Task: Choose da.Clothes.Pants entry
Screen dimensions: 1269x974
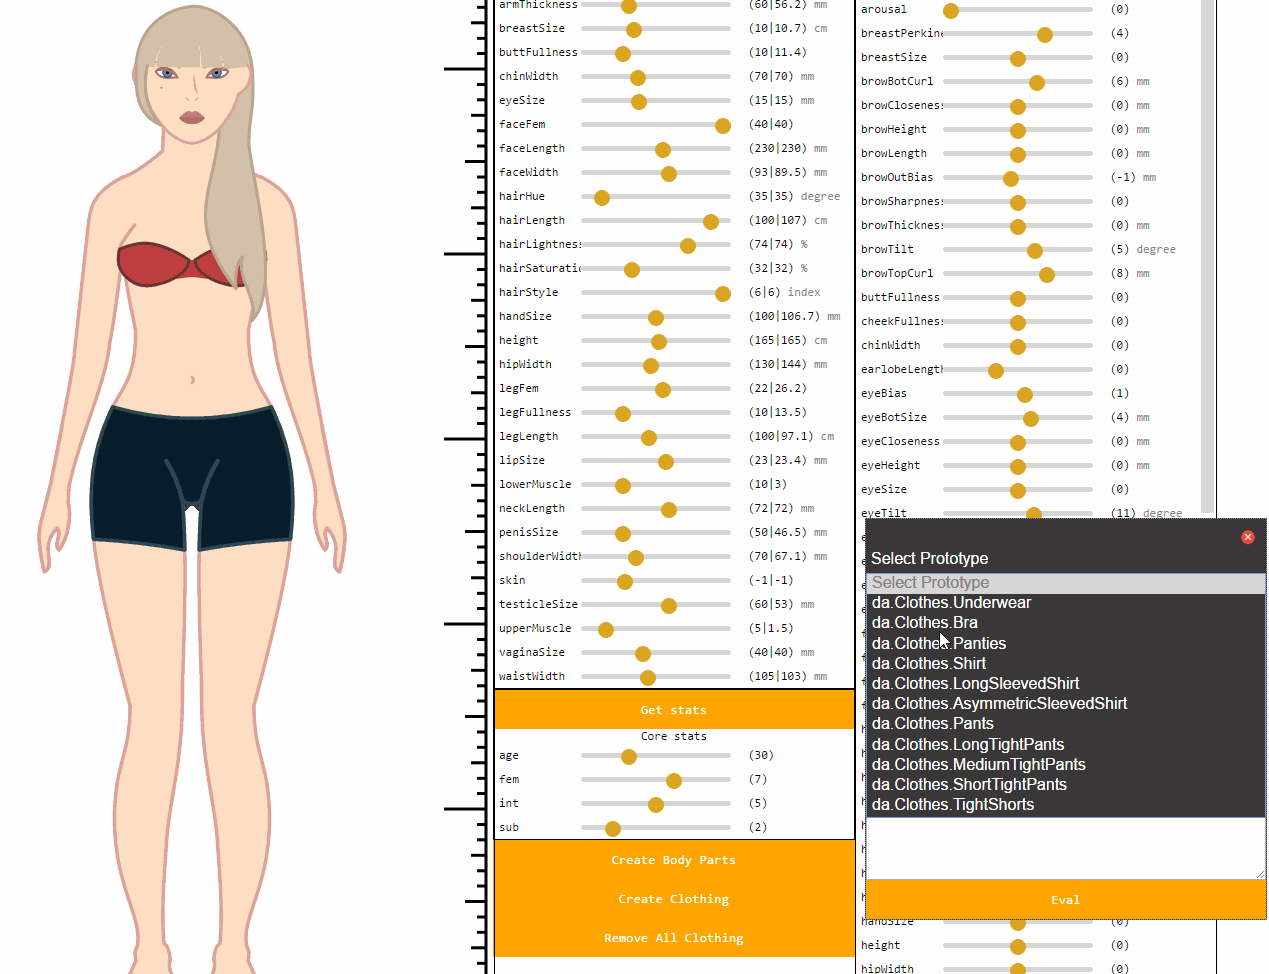Action: click(932, 724)
